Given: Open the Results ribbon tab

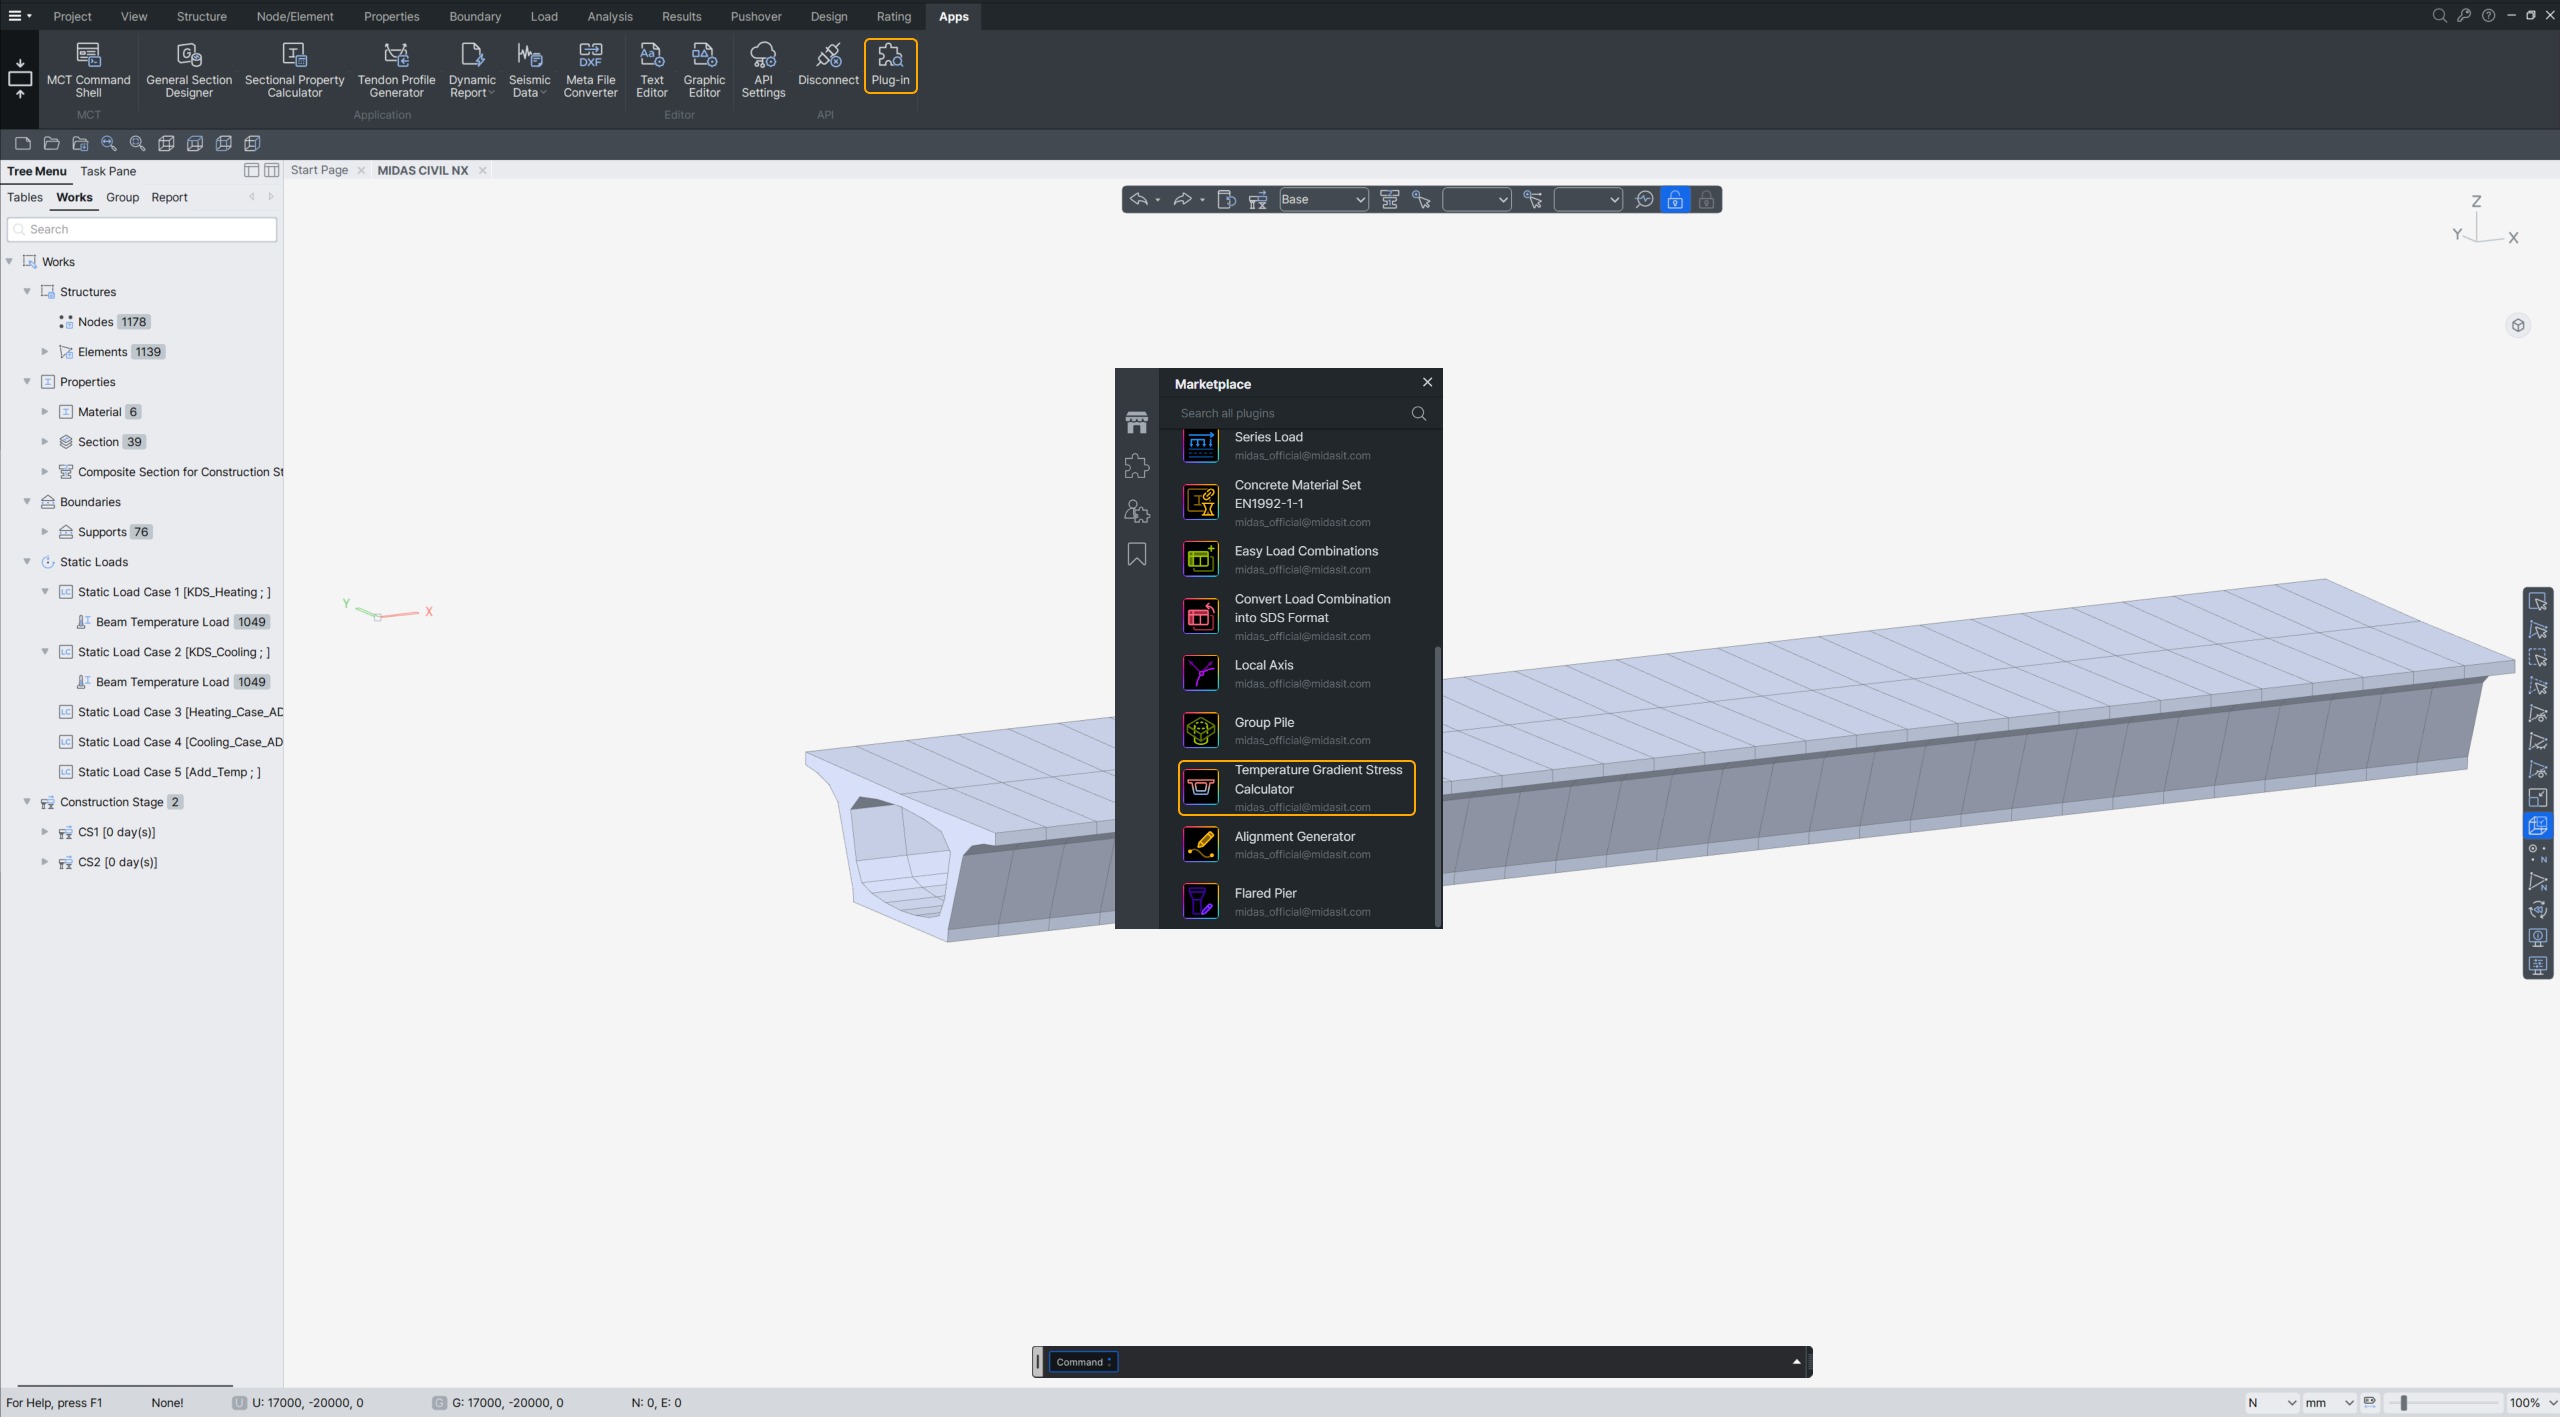Looking at the screenshot, I should point(681,16).
